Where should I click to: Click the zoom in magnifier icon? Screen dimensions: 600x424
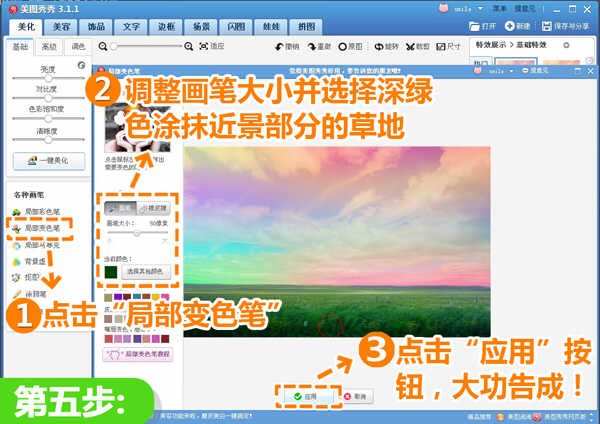click(x=188, y=46)
